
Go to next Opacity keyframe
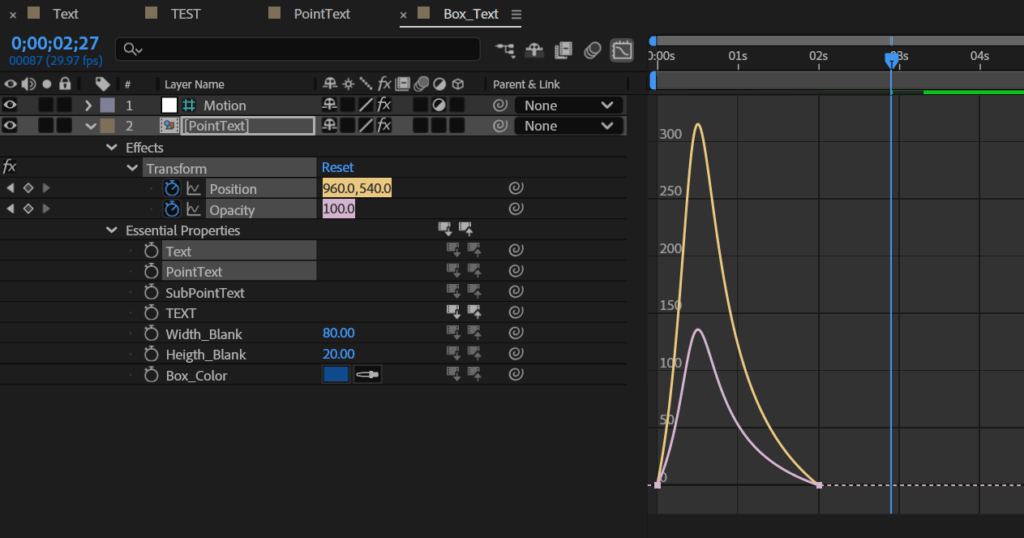tap(46, 209)
